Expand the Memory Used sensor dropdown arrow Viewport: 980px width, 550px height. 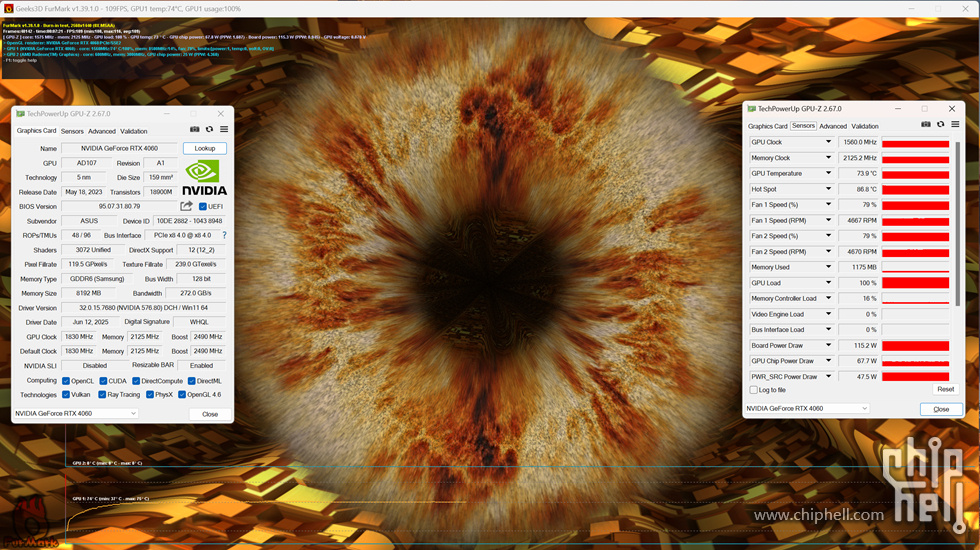click(x=828, y=267)
